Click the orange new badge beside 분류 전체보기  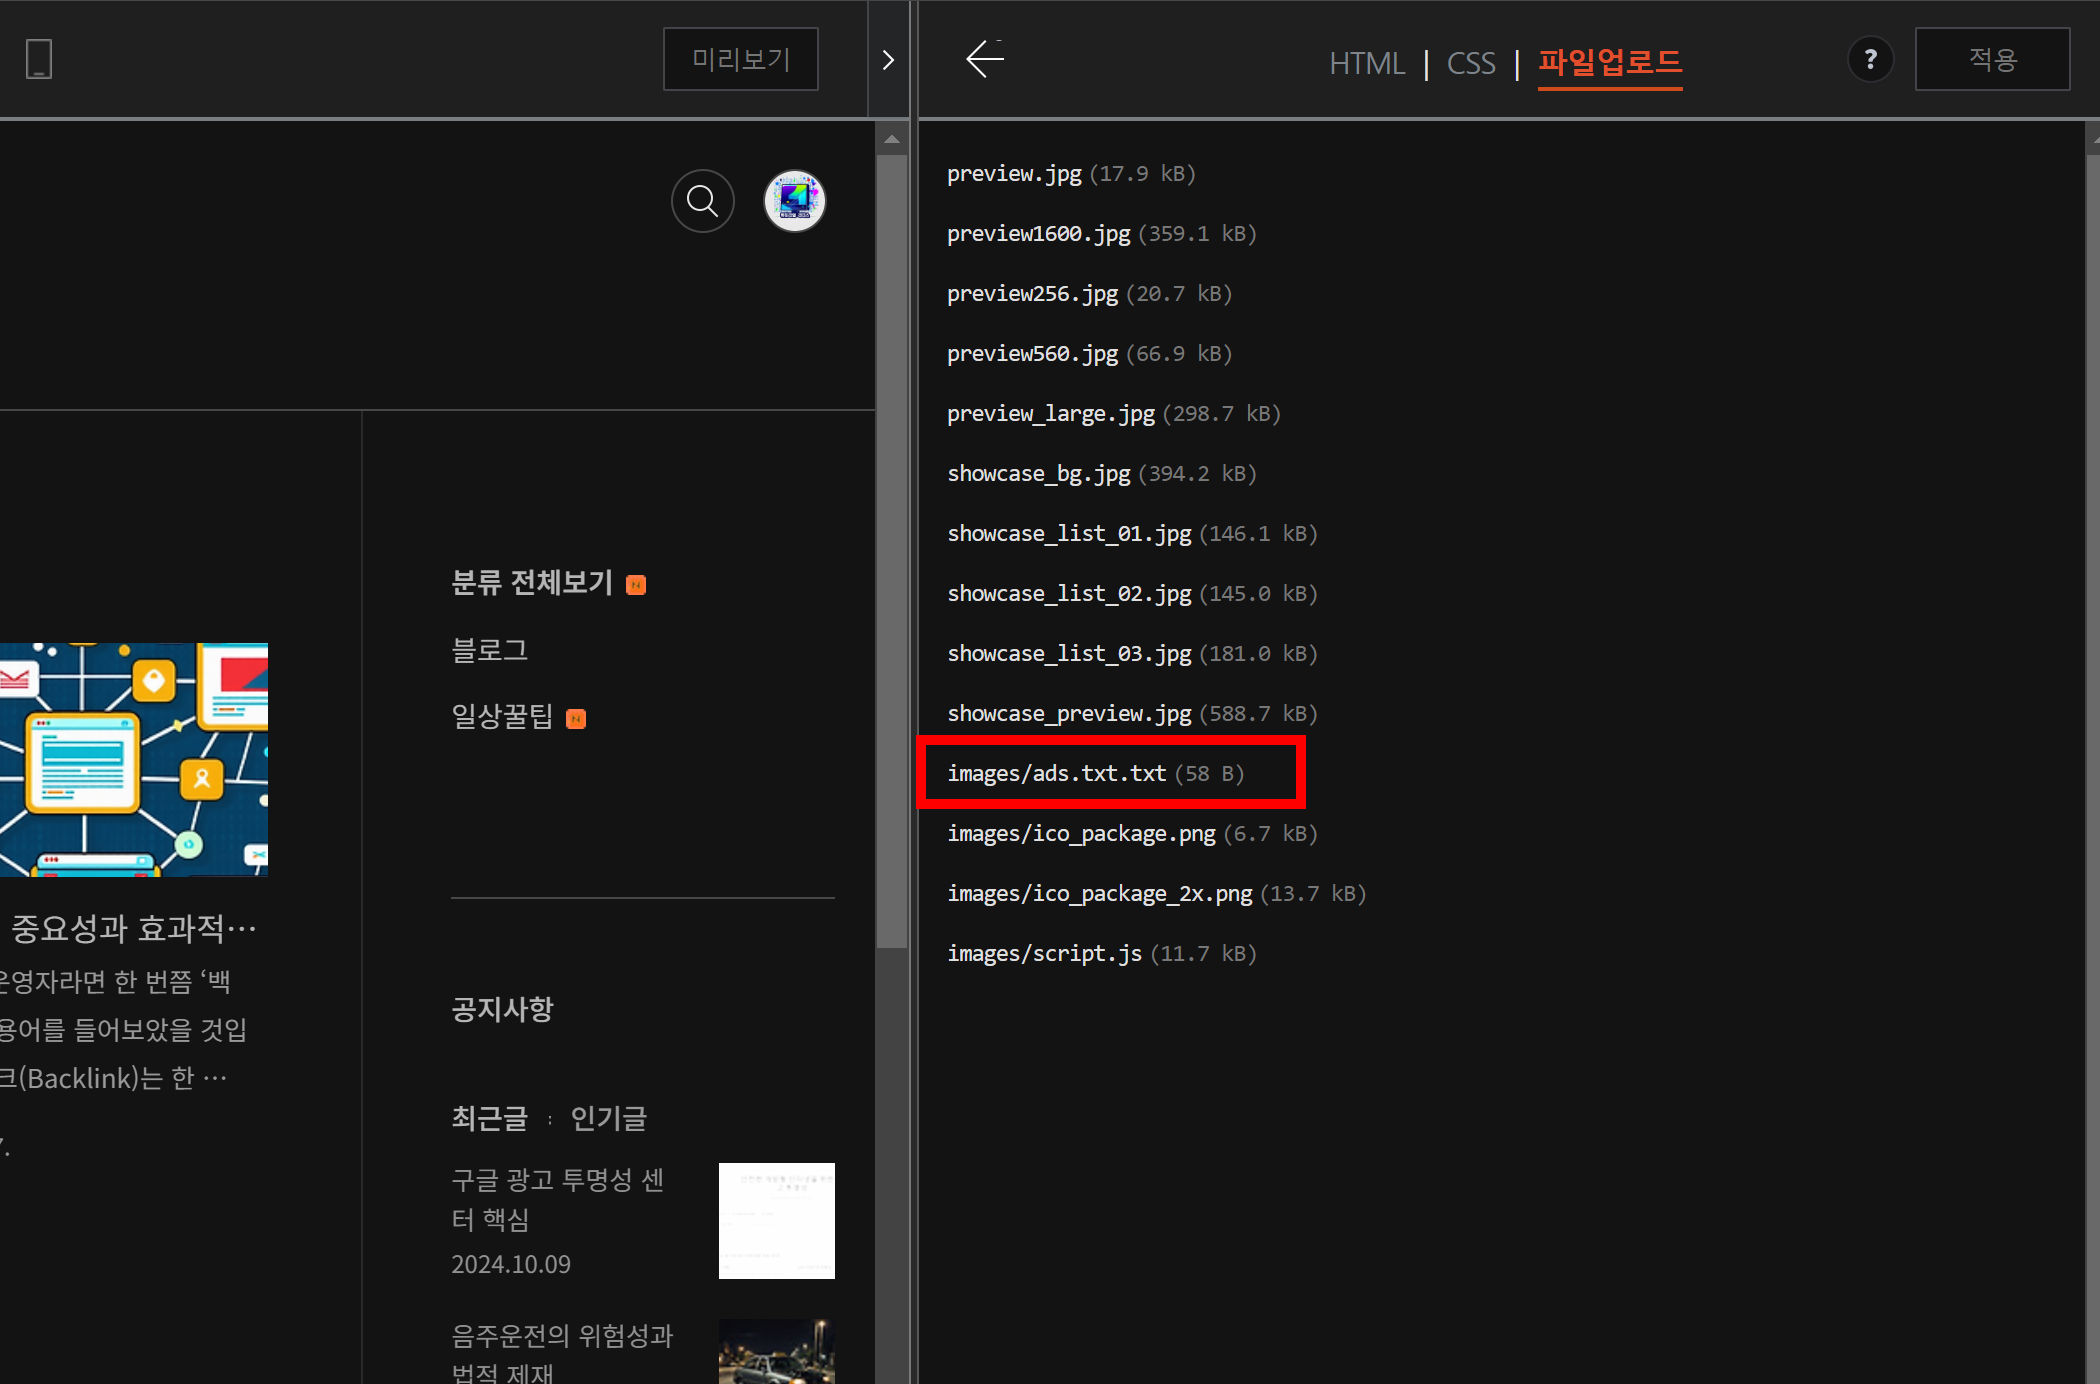pyautogui.click(x=636, y=585)
